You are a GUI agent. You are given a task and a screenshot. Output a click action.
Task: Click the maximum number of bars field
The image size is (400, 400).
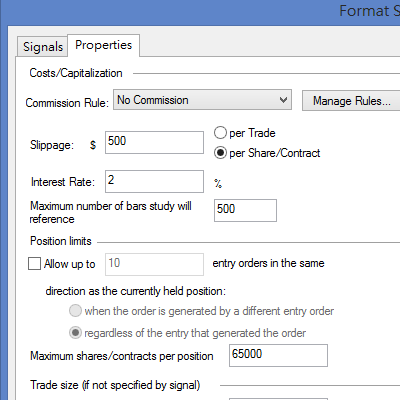tap(245, 210)
